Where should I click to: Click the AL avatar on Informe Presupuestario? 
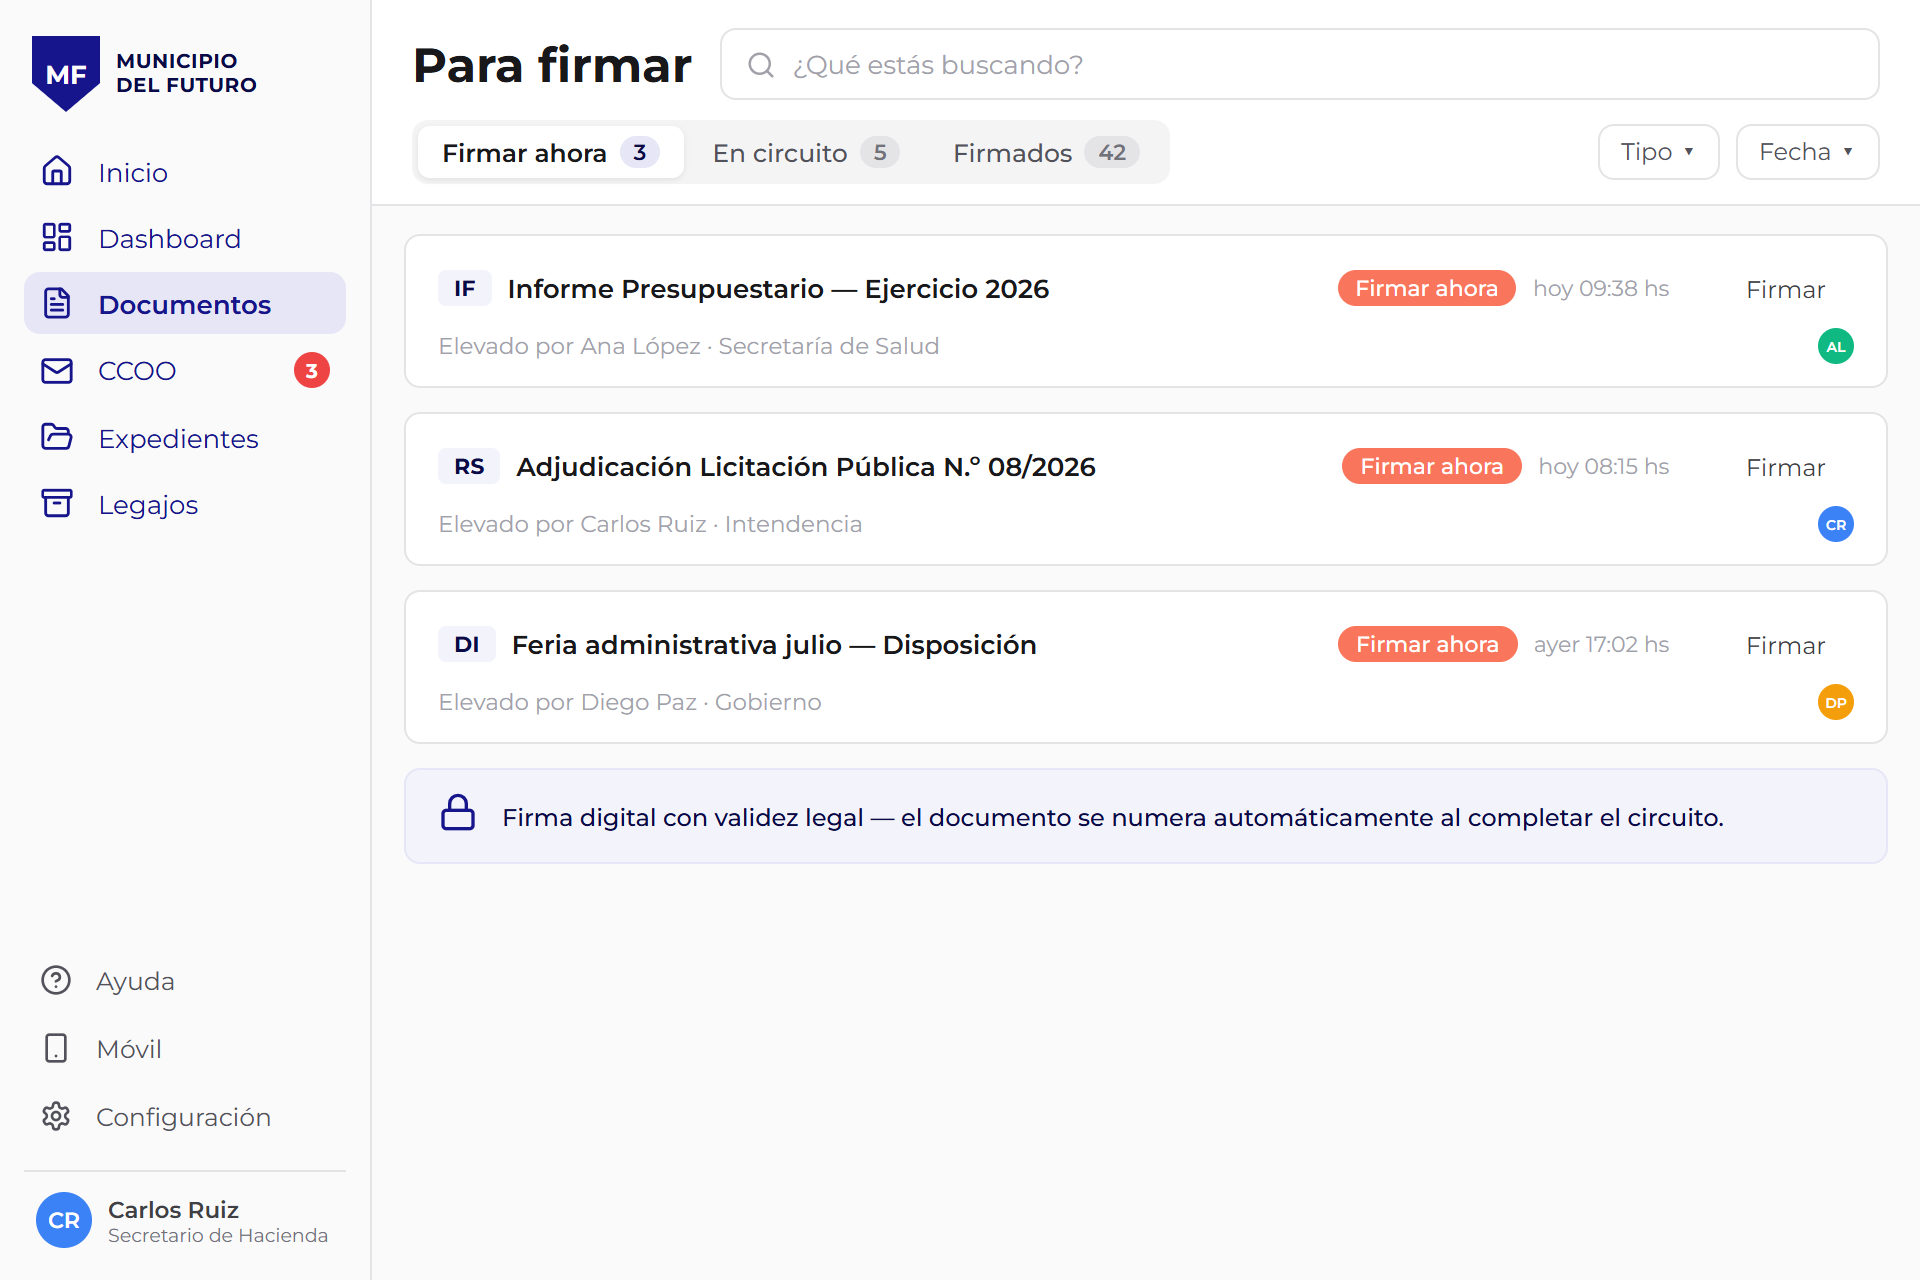pyautogui.click(x=1836, y=346)
